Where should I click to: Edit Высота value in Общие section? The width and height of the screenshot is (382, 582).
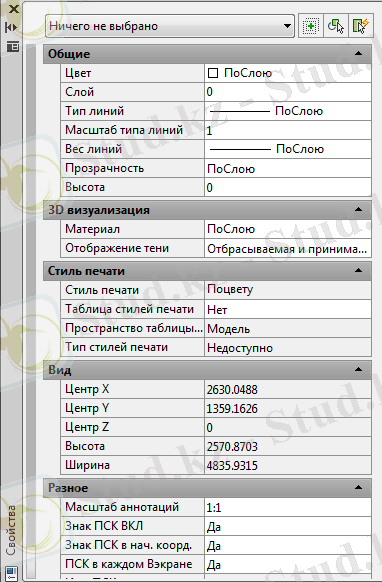(x=288, y=187)
